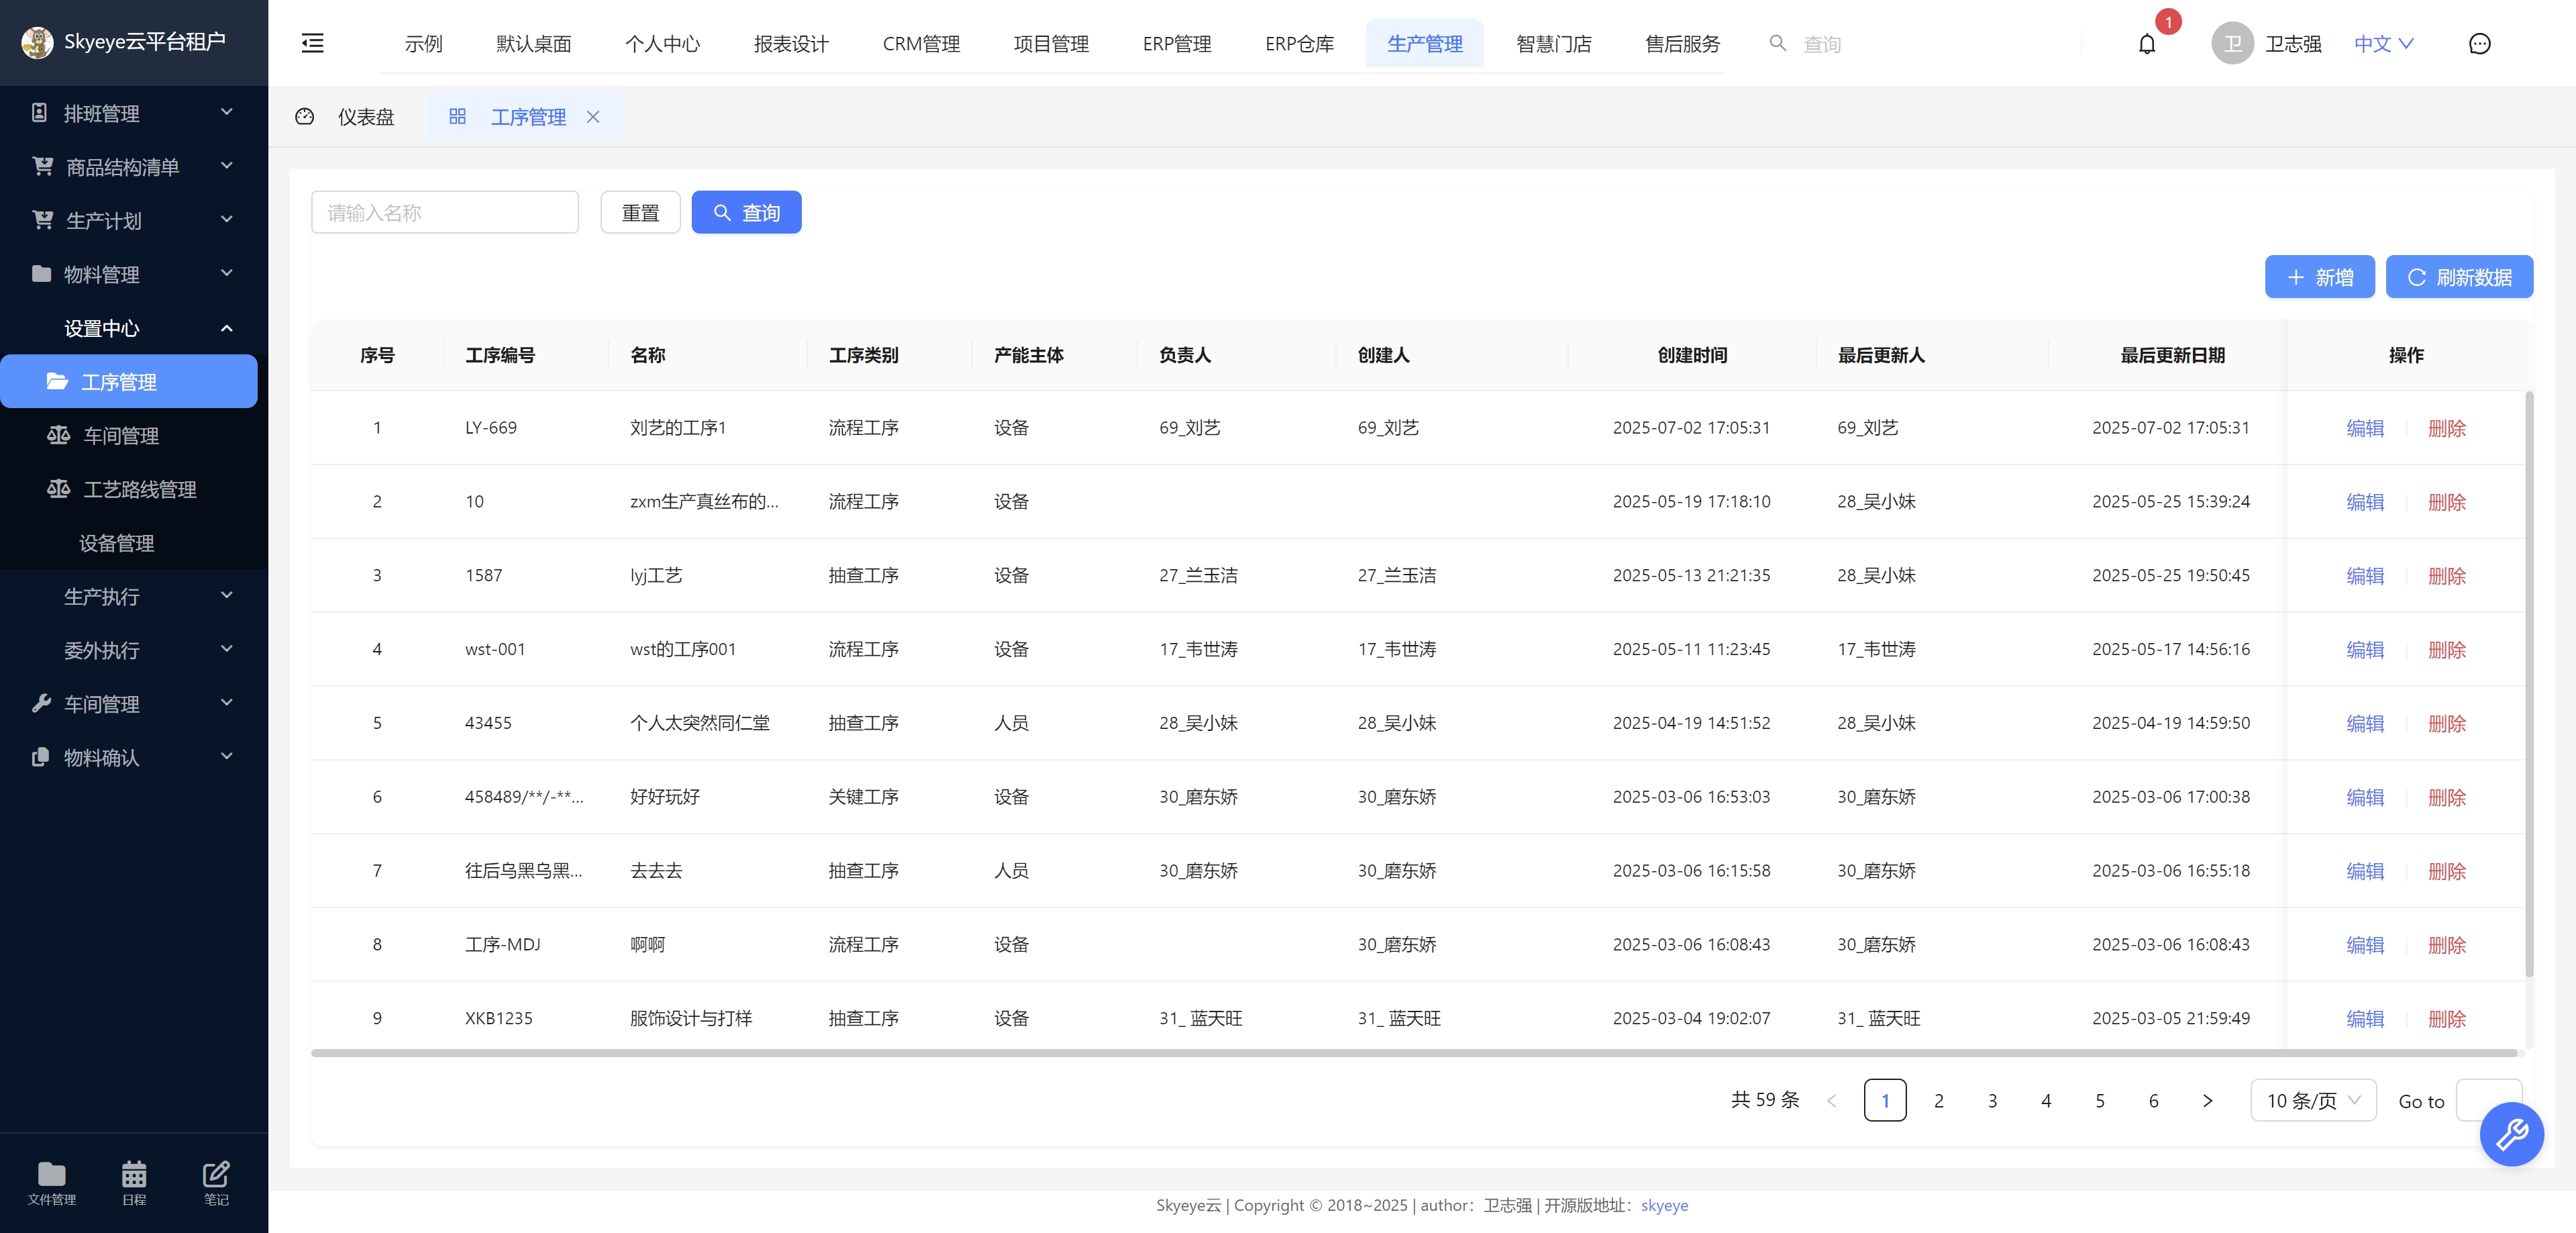This screenshot has width=2576, height=1233.
Task: Go to page 6
Action: pyautogui.click(x=2153, y=1100)
